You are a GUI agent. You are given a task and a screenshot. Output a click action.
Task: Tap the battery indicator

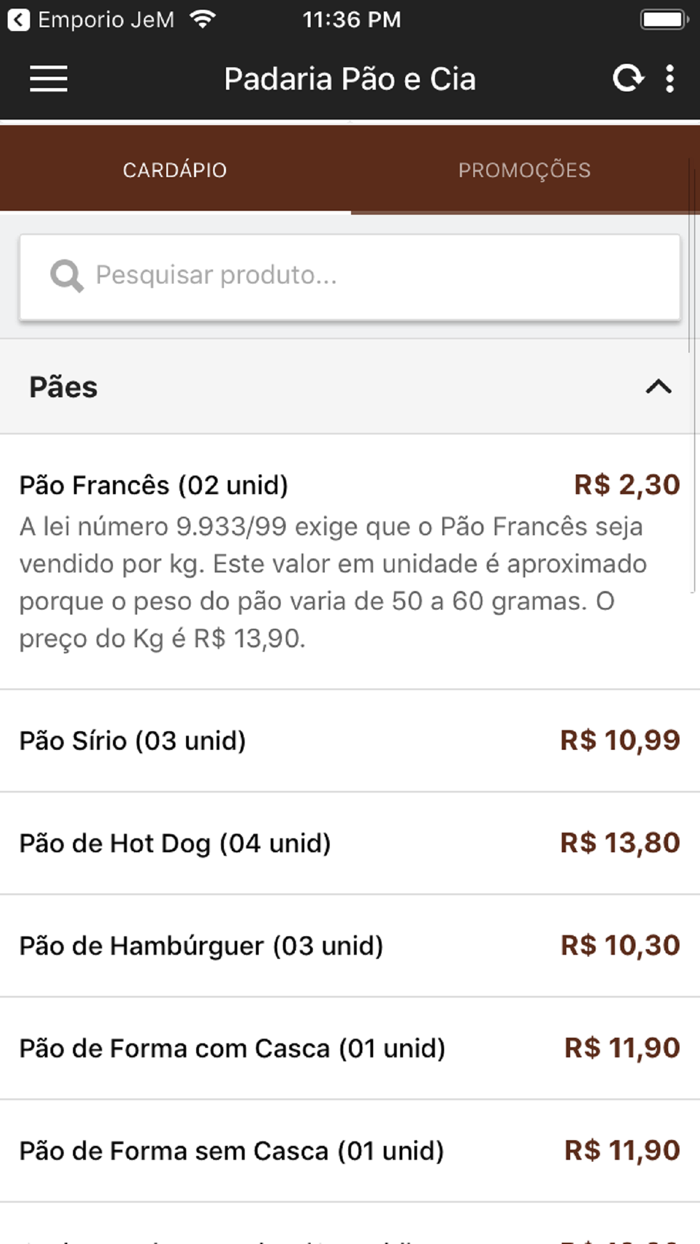pyautogui.click(x=662, y=17)
